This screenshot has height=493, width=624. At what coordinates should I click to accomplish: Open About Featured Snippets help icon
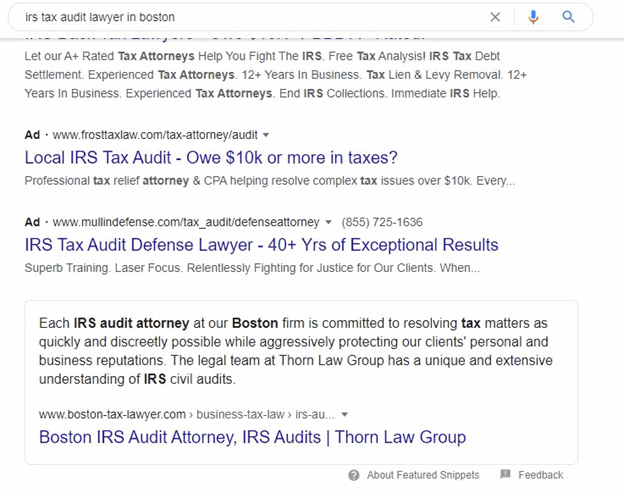pyautogui.click(x=354, y=475)
